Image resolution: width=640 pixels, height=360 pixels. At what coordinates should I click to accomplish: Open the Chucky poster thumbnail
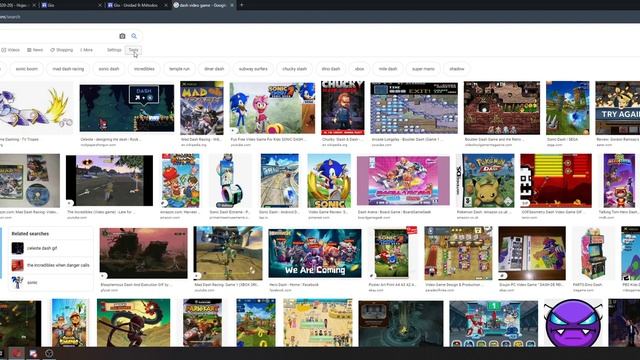point(342,108)
